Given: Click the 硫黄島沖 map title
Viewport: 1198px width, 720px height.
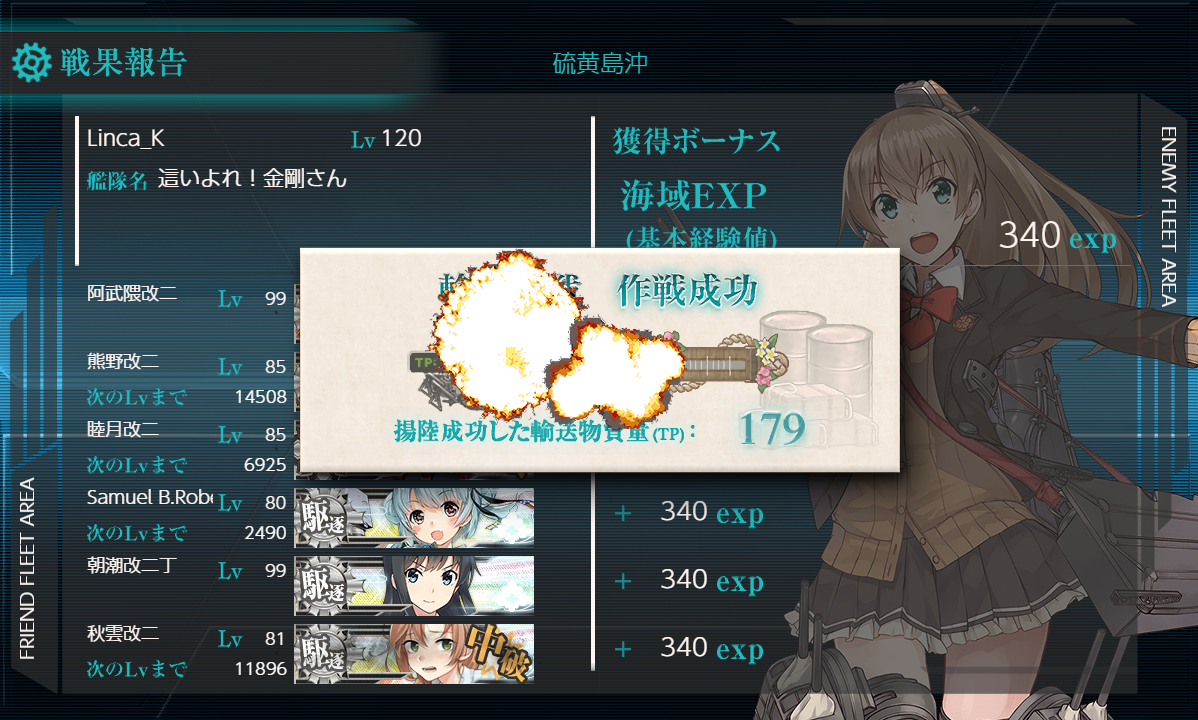Looking at the screenshot, I should (600, 63).
